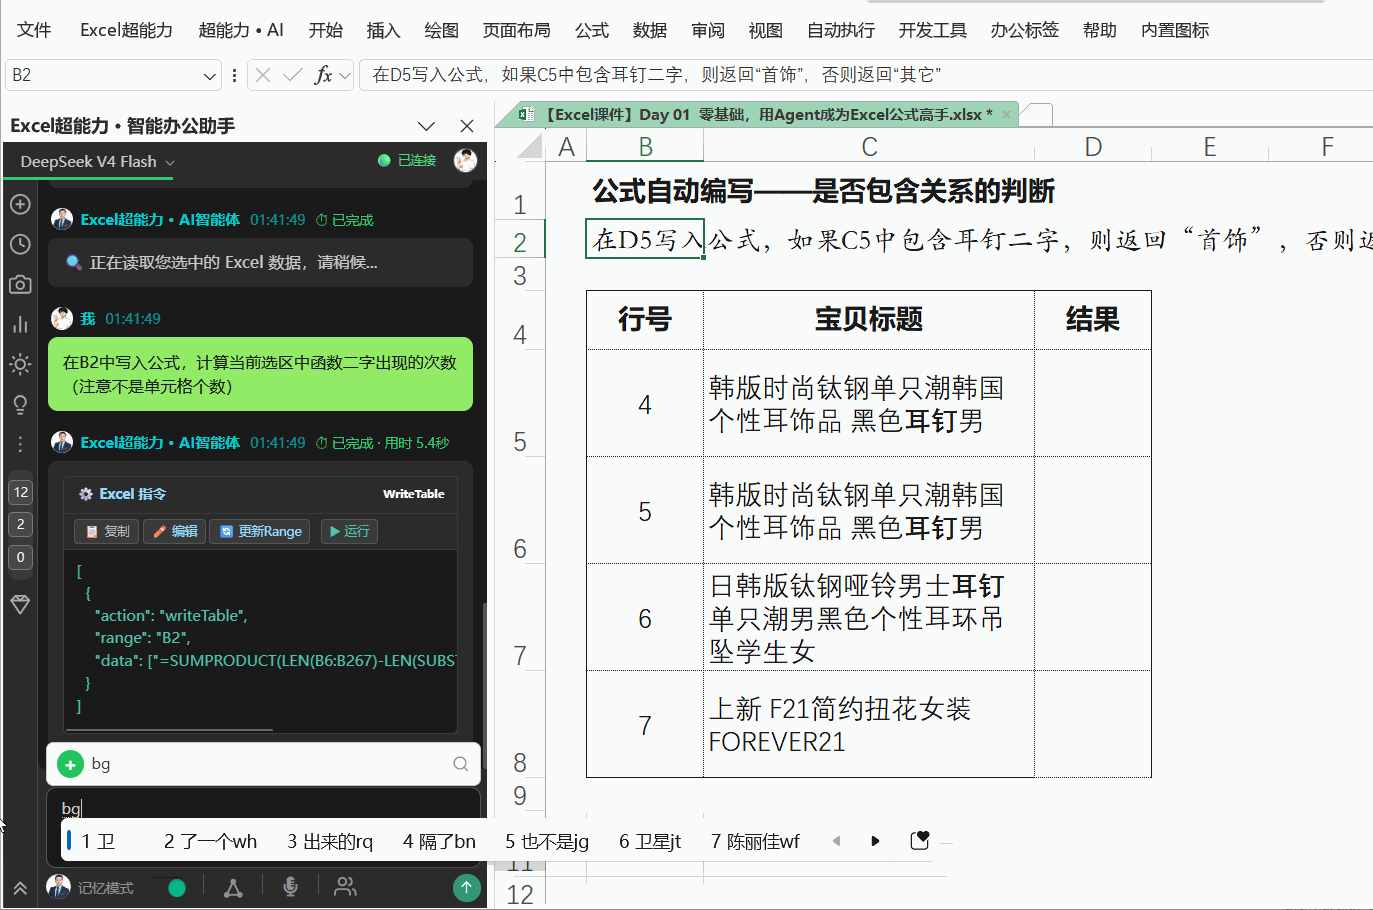Run the Excel command with 运行
The image size is (1373, 910).
[349, 531]
